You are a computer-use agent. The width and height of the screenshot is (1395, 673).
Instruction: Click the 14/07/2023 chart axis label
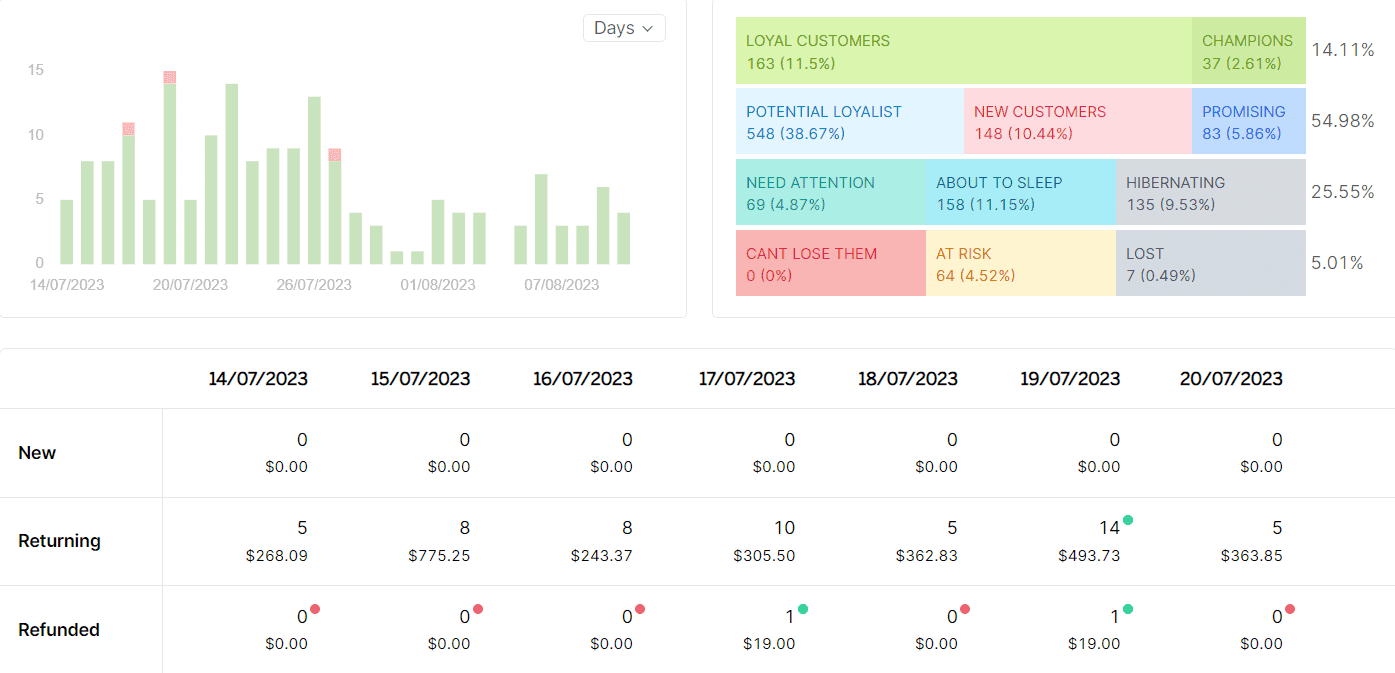point(67,285)
